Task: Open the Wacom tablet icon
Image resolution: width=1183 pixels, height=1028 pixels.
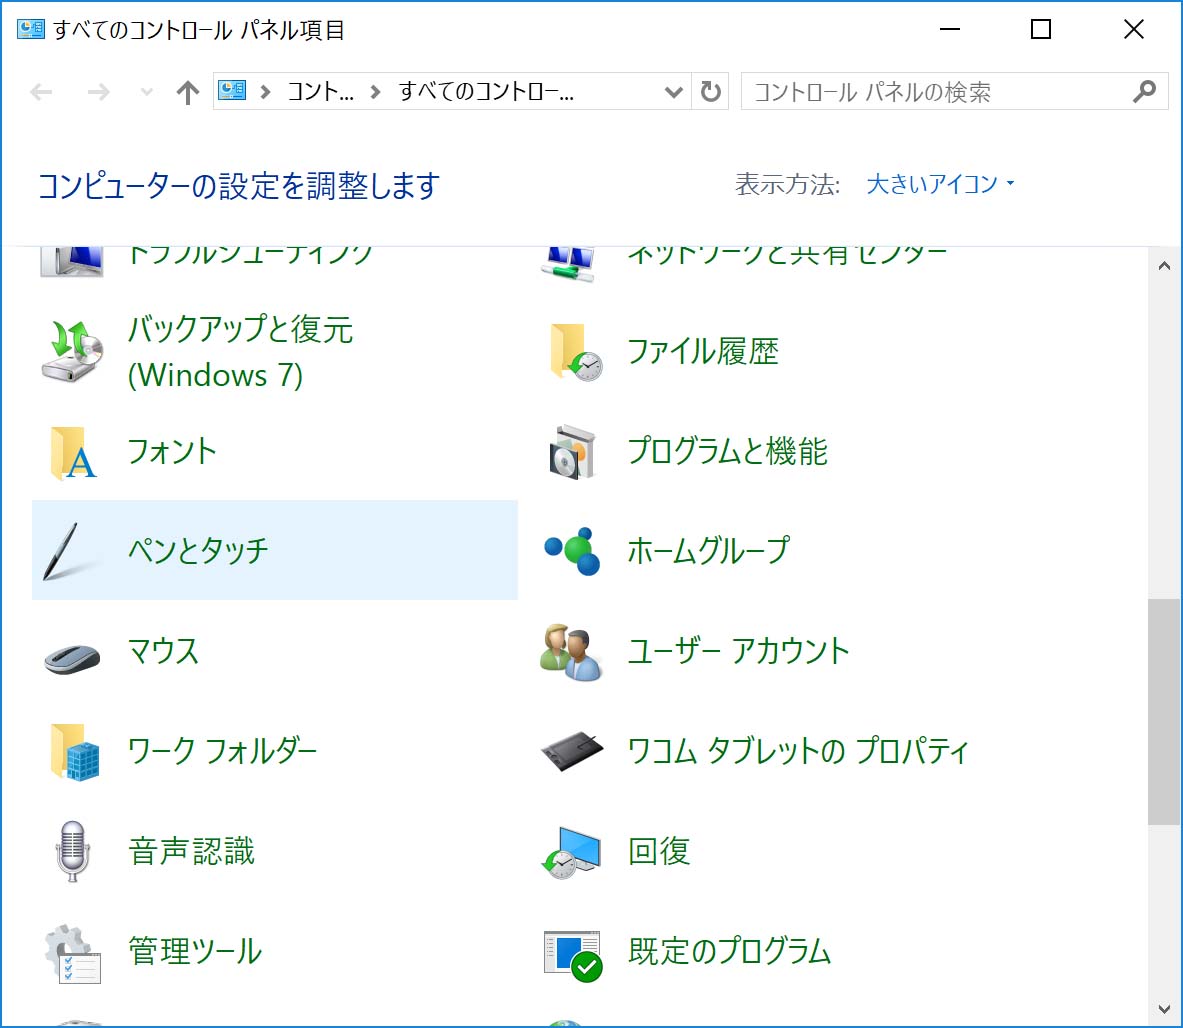Action: click(x=573, y=751)
